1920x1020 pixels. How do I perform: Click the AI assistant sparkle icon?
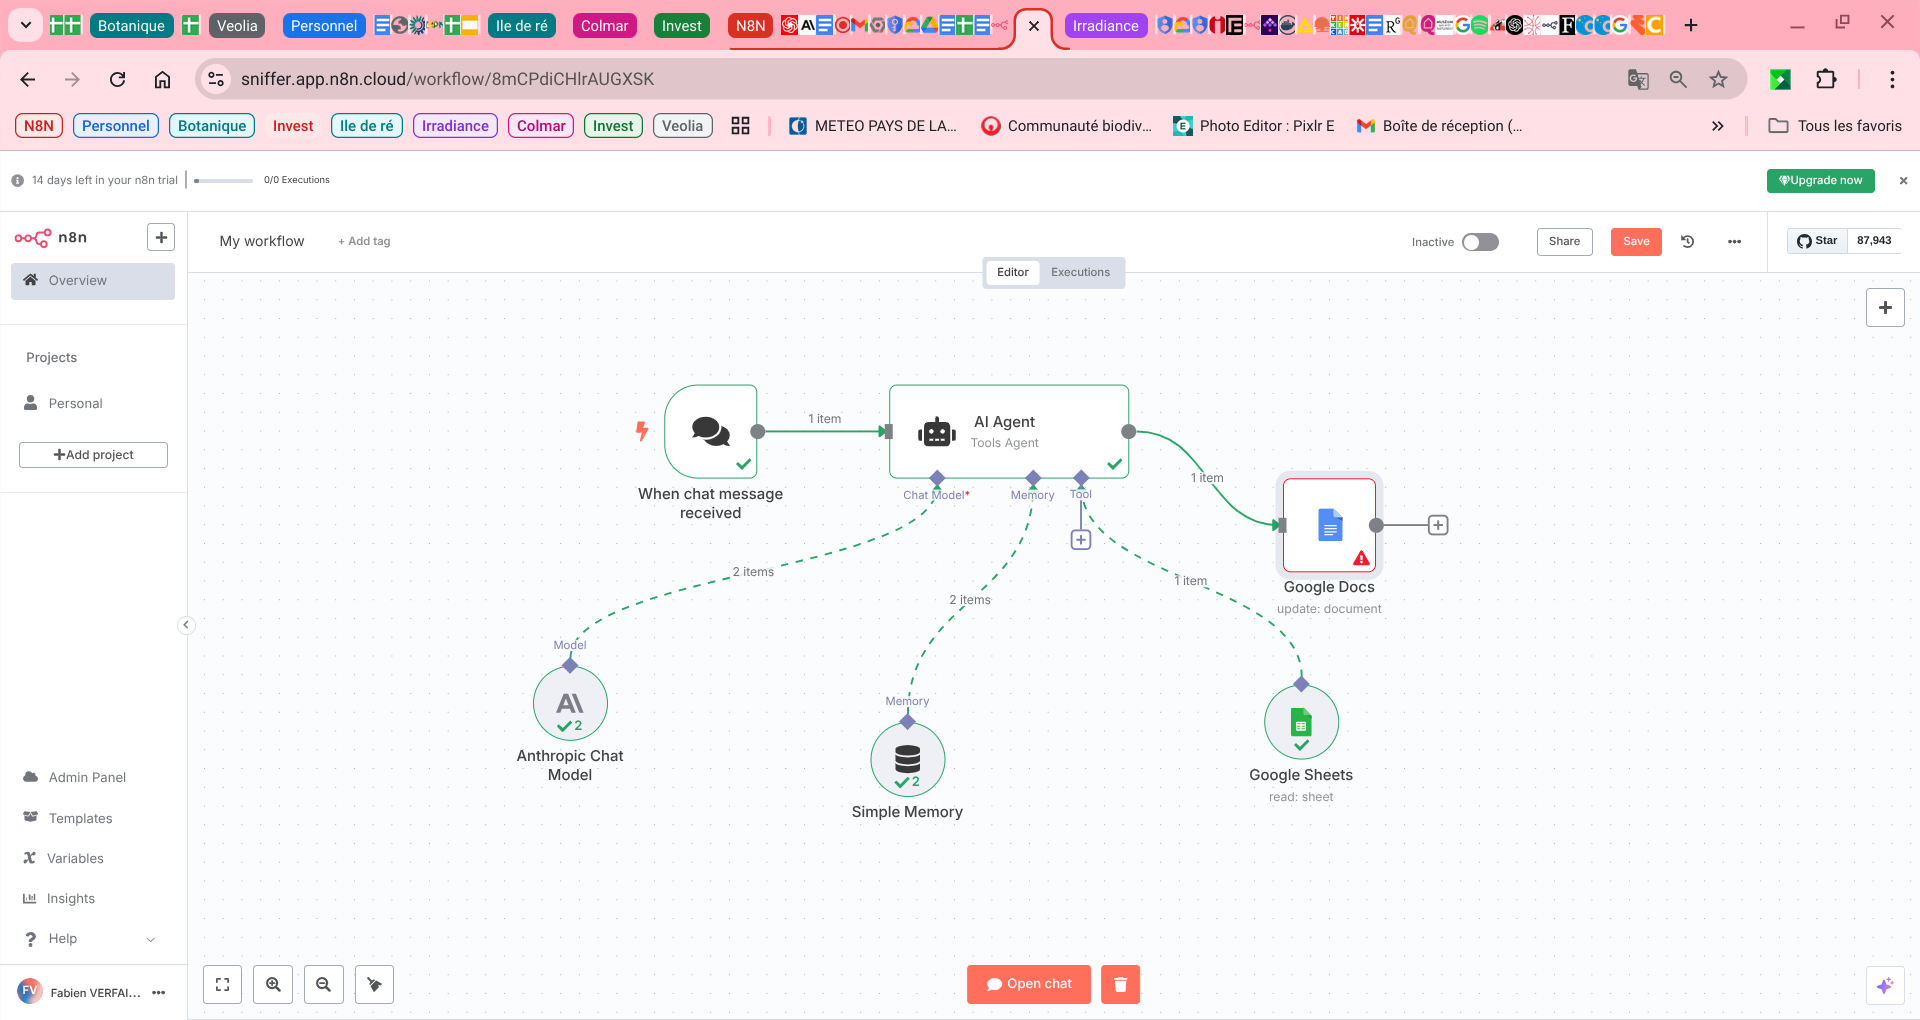coord(1885,986)
